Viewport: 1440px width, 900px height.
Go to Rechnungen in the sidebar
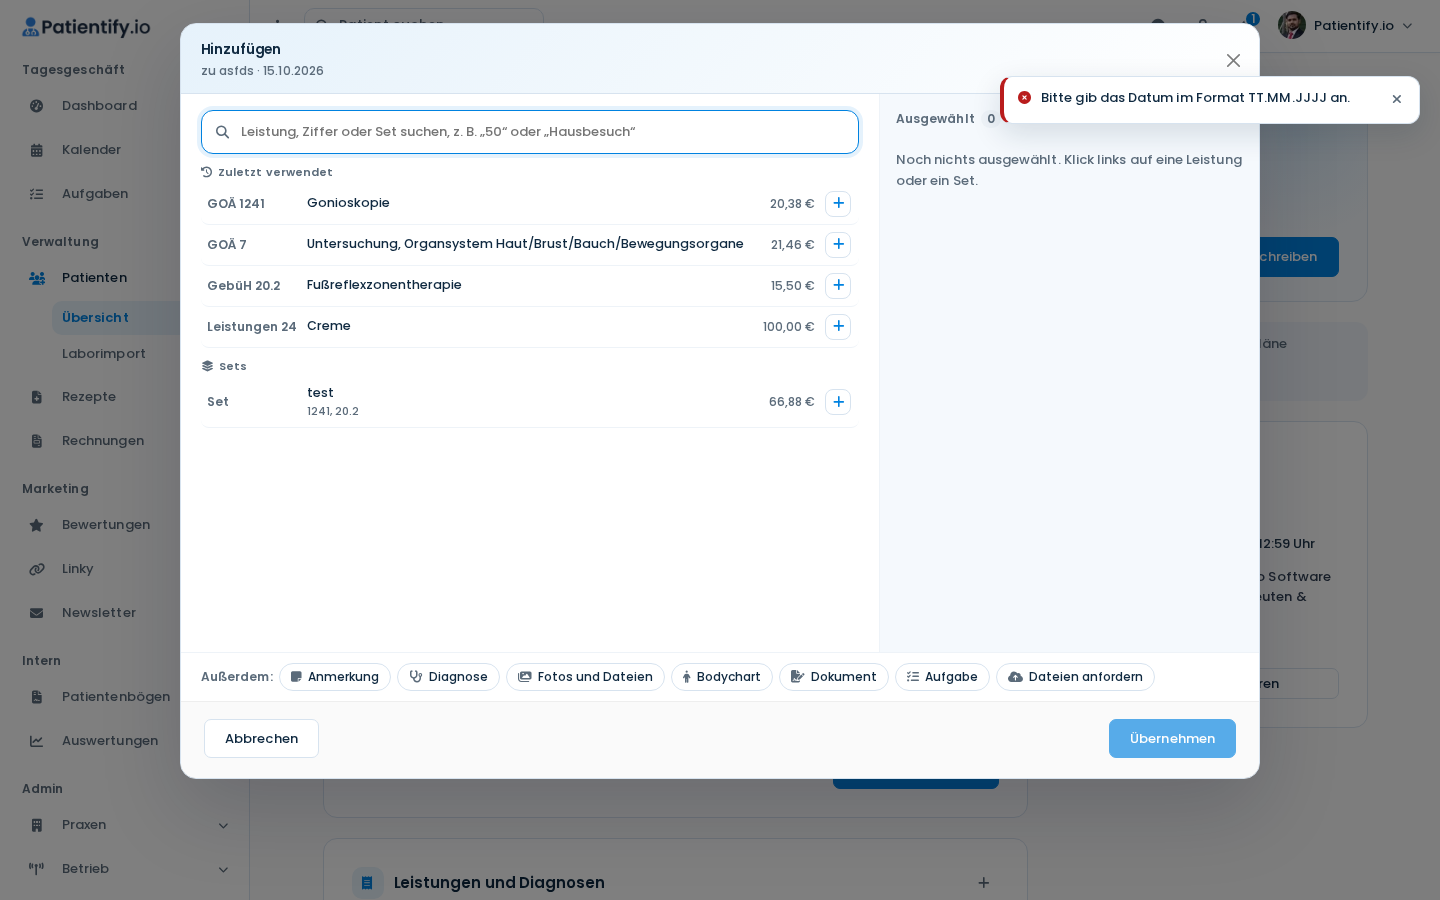pos(103,441)
